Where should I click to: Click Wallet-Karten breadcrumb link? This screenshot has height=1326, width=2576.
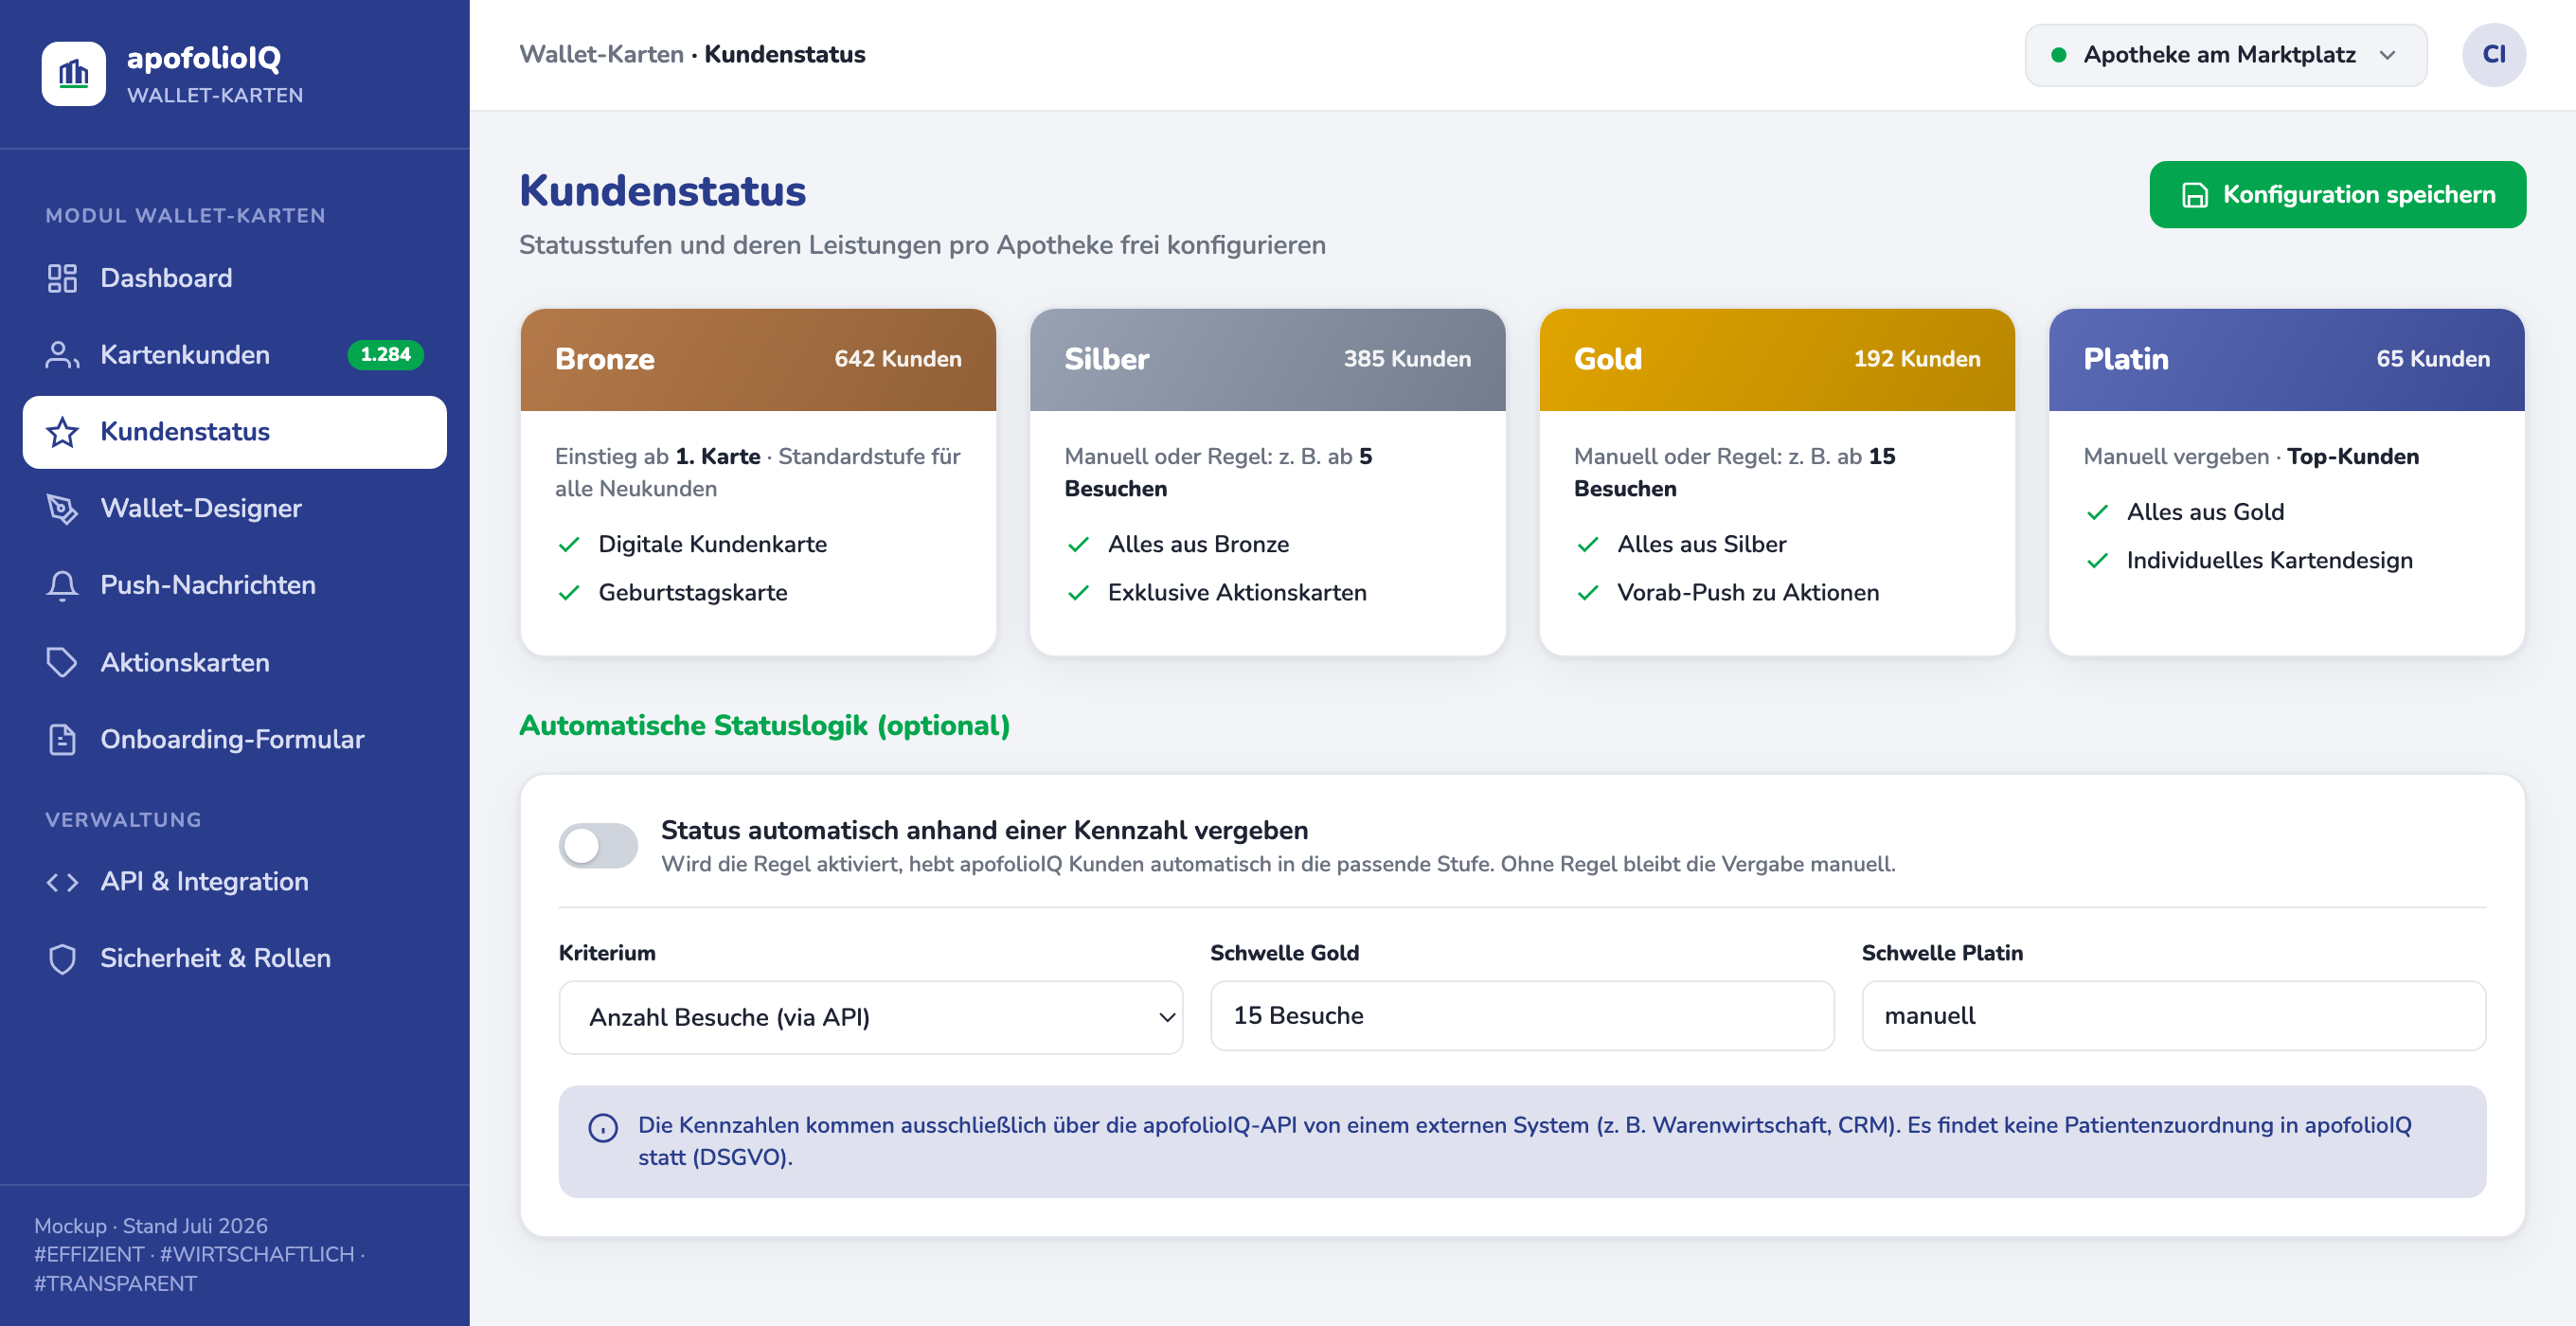tap(601, 54)
